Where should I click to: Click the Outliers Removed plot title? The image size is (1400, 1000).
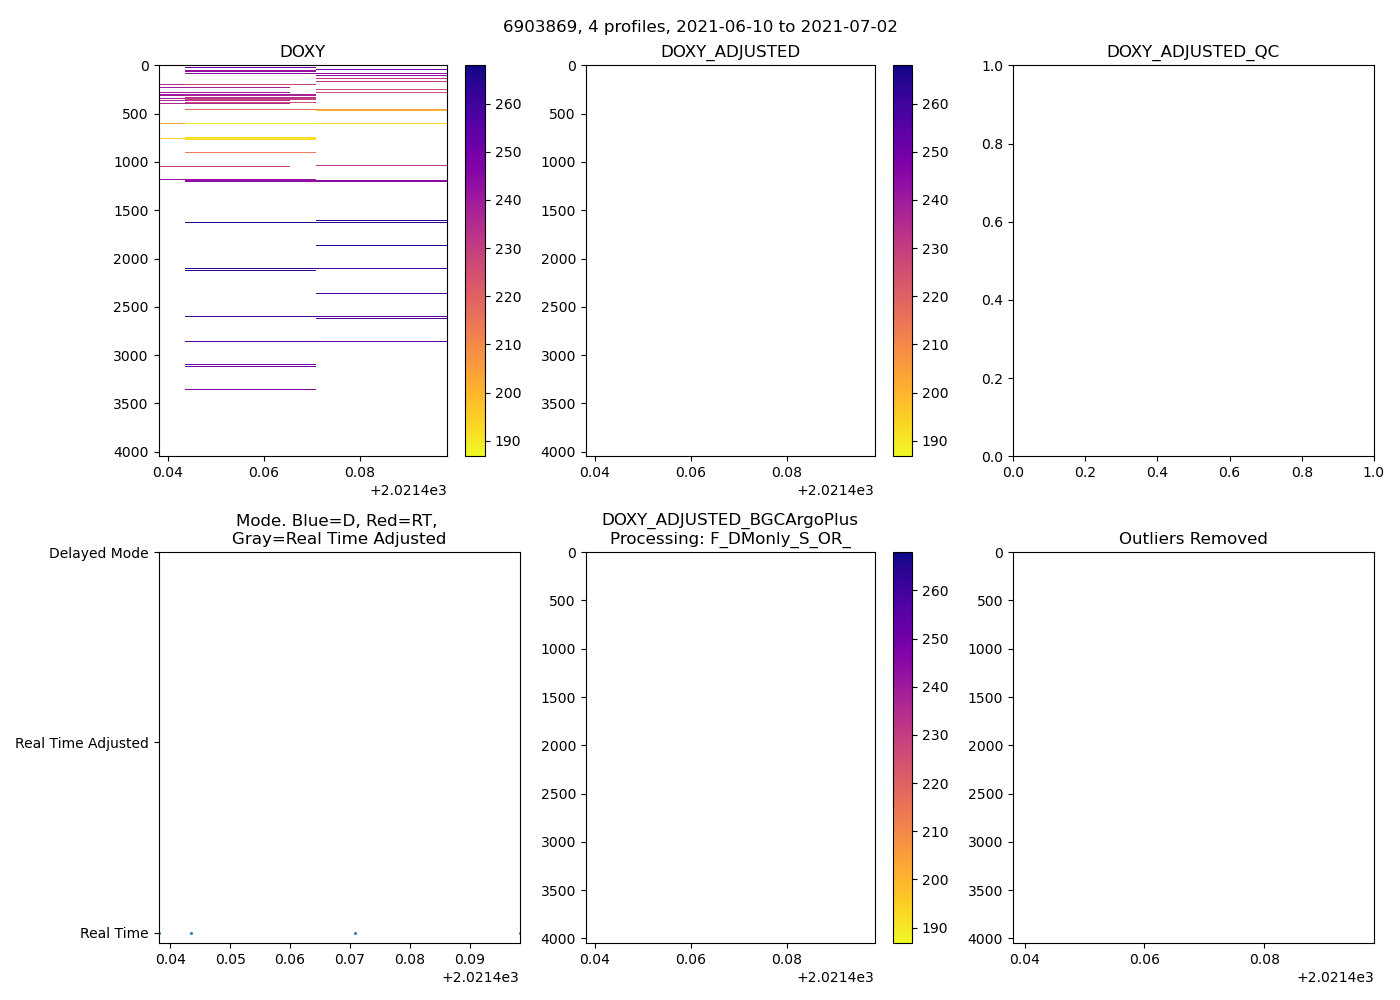click(x=1192, y=539)
